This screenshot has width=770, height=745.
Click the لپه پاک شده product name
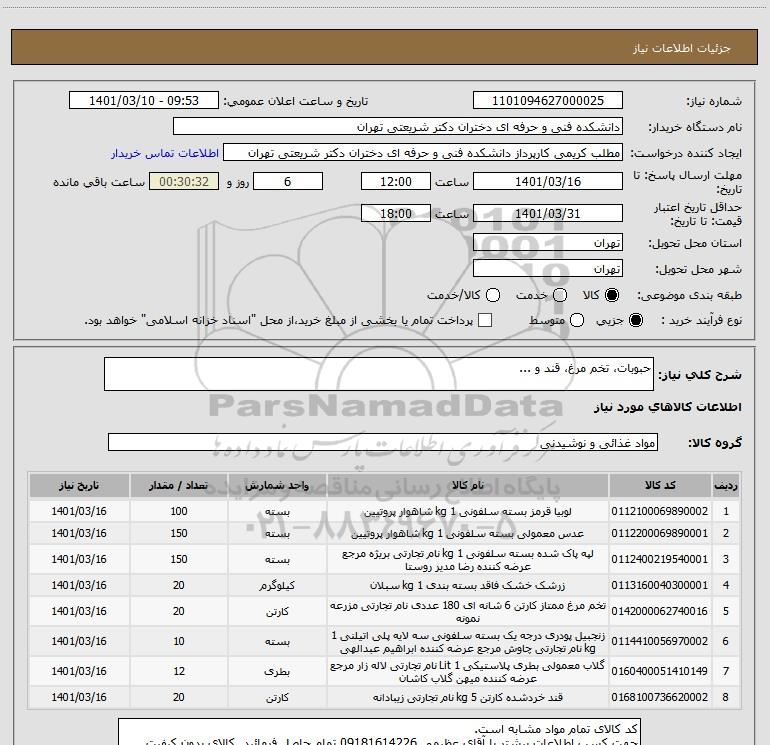(x=468, y=560)
